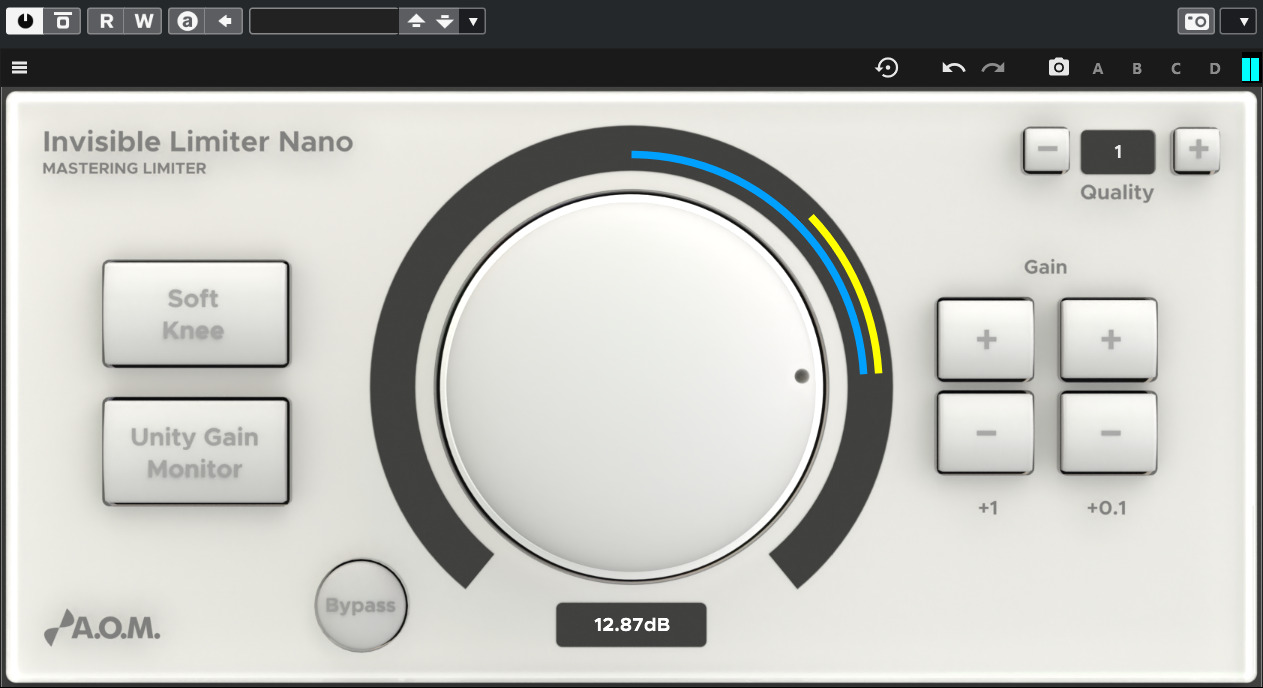Click the large gain knob

click(631, 386)
